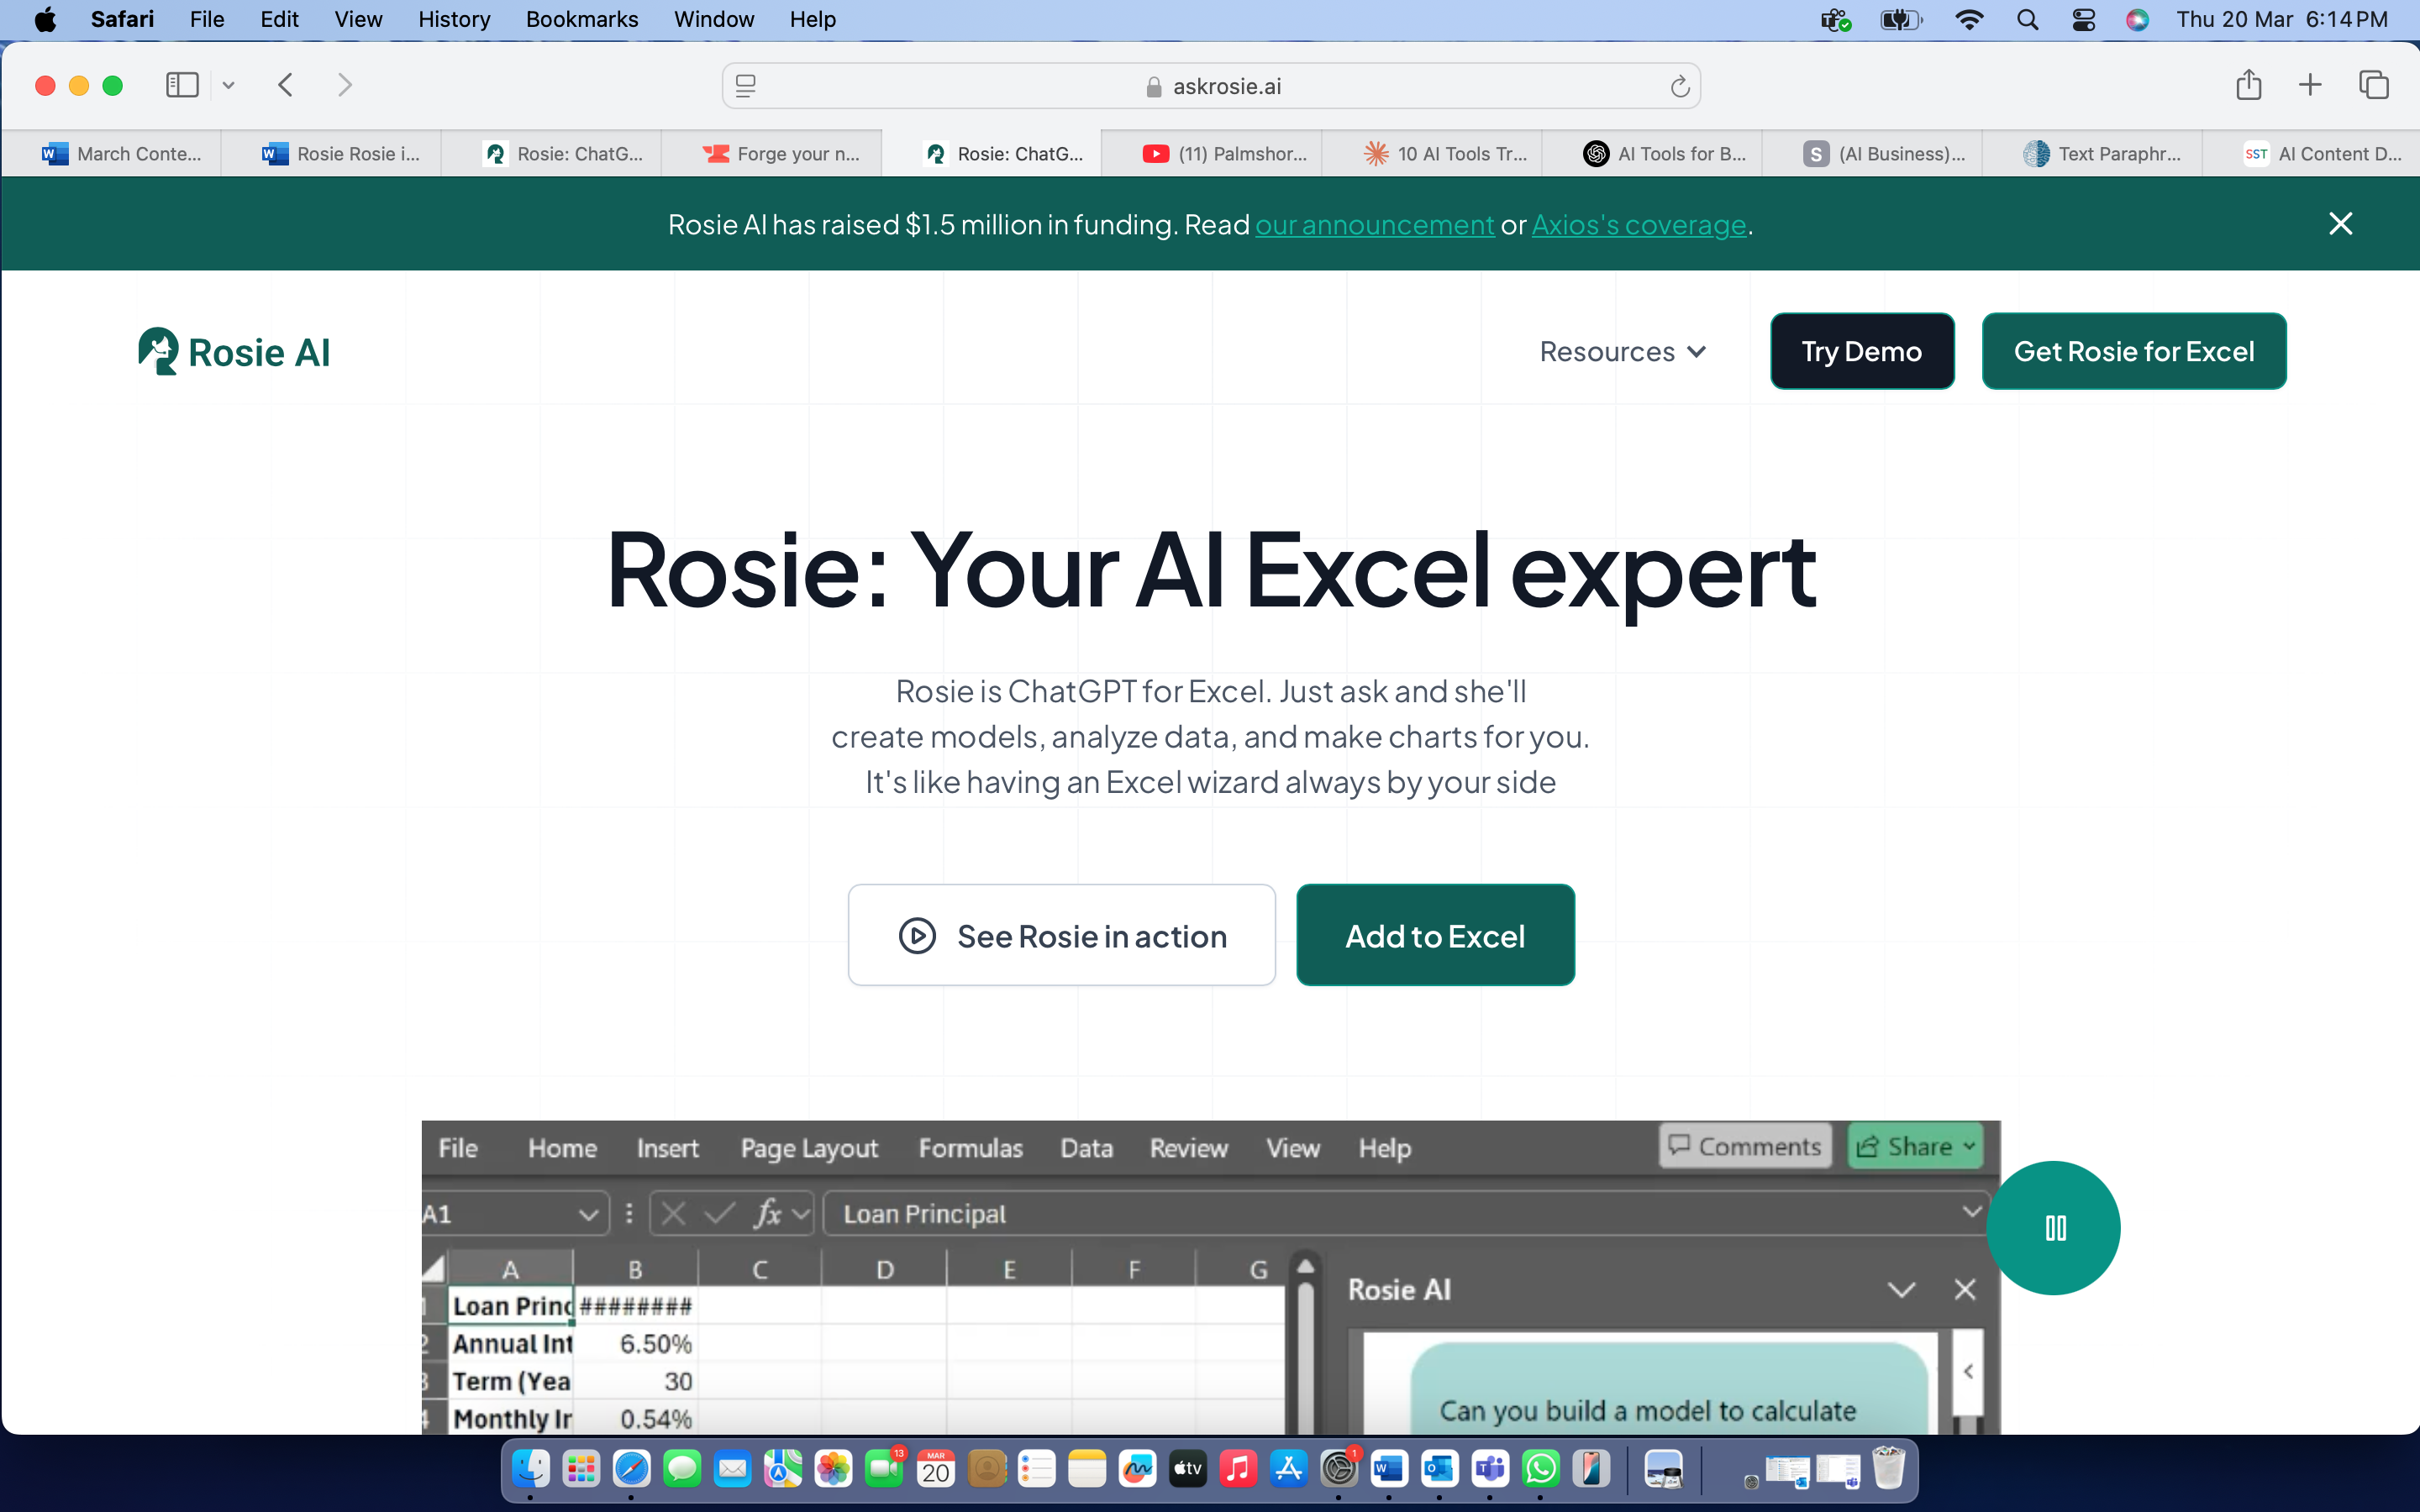This screenshot has height=1512, width=2420.
Task: Expand the tab group dropdown arrow
Action: (228, 85)
